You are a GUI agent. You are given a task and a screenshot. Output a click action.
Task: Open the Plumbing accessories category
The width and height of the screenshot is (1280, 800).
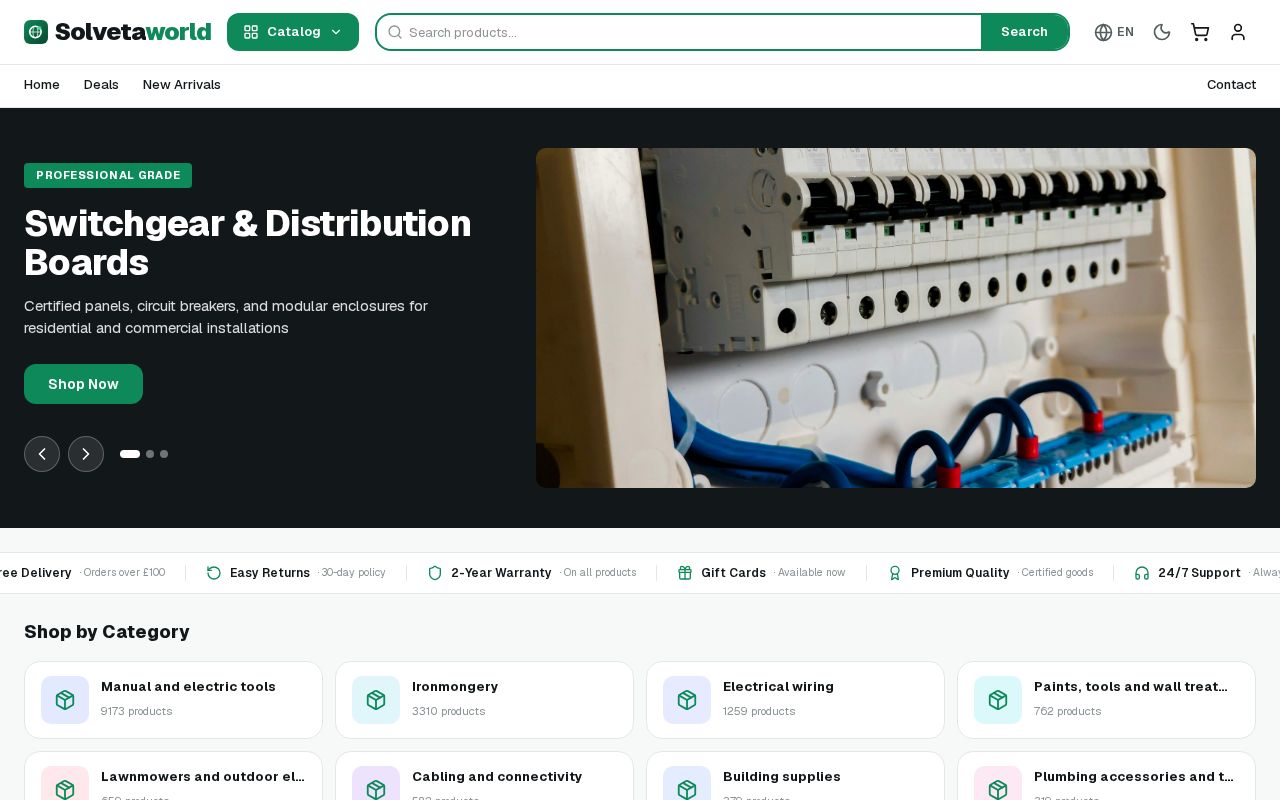pyautogui.click(x=1106, y=776)
